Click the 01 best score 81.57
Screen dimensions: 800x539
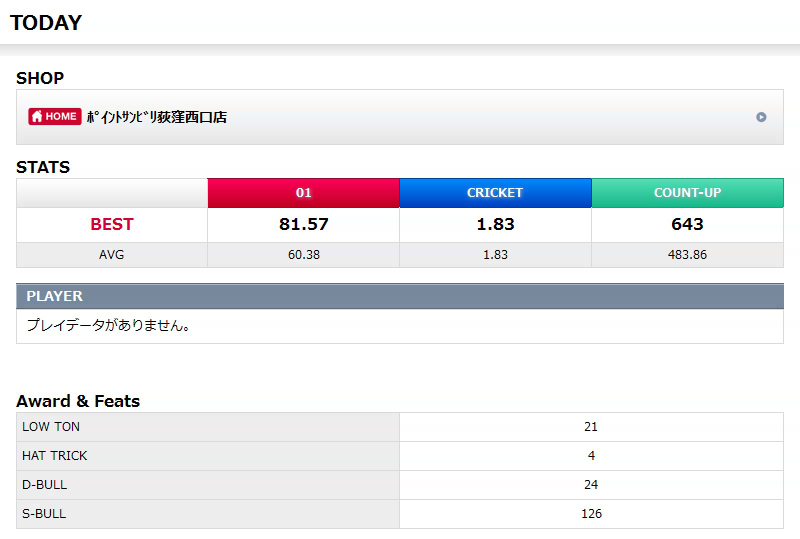click(303, 224)
